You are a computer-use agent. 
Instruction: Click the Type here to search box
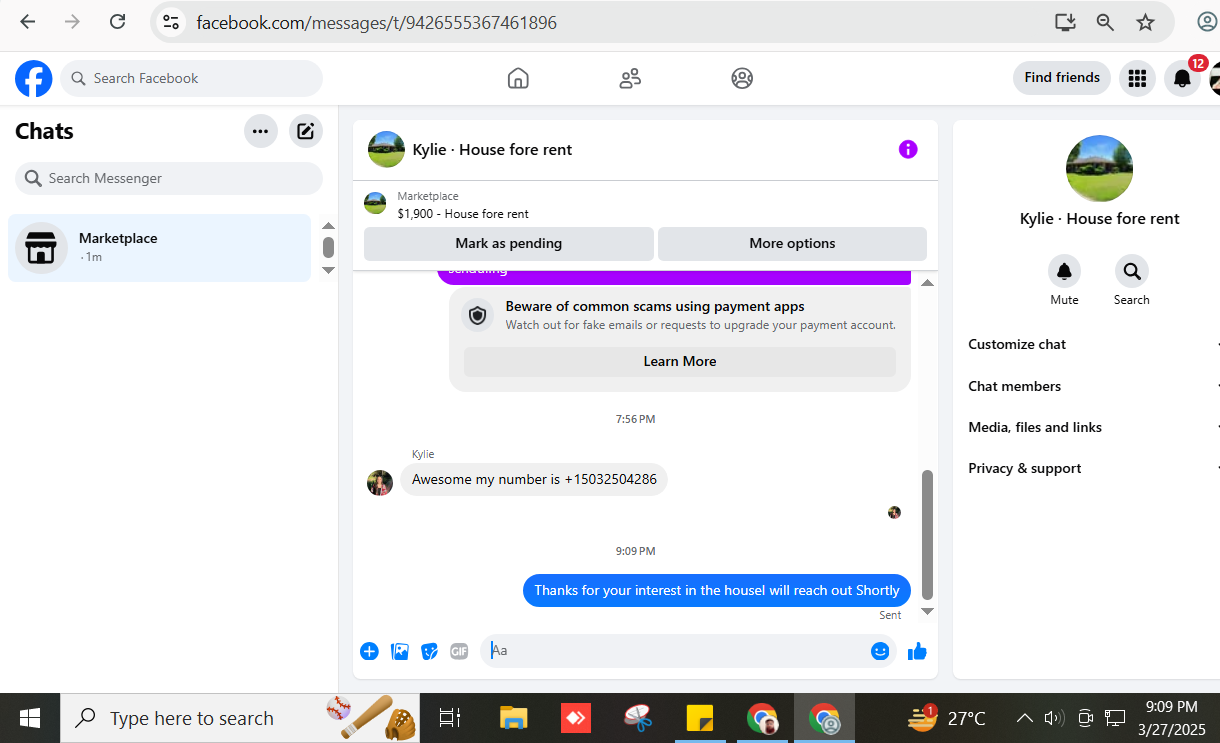[x=240, y=718]
